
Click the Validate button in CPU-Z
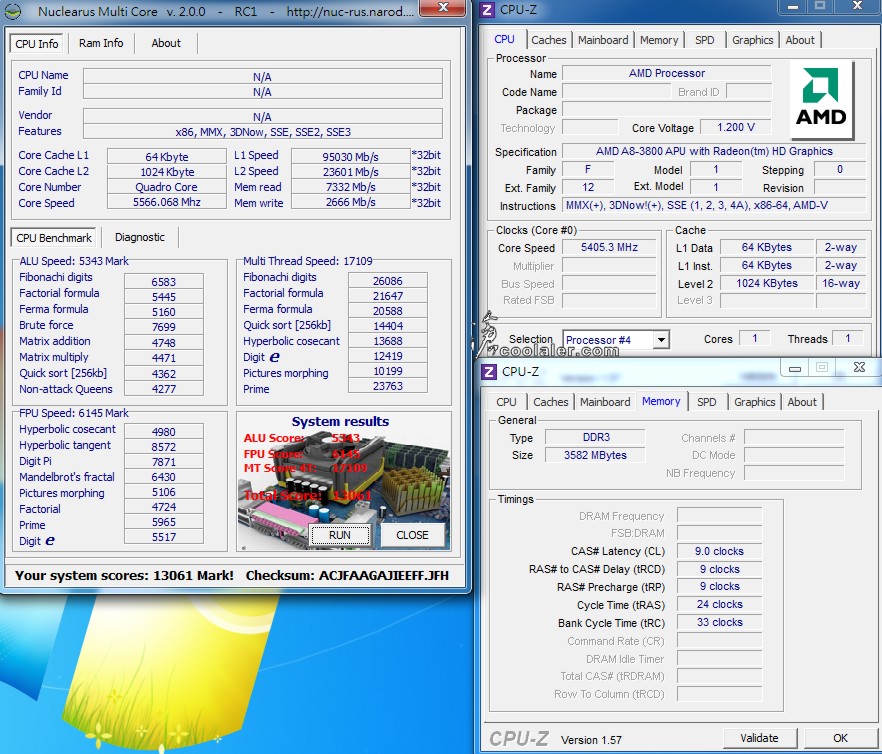759,738
